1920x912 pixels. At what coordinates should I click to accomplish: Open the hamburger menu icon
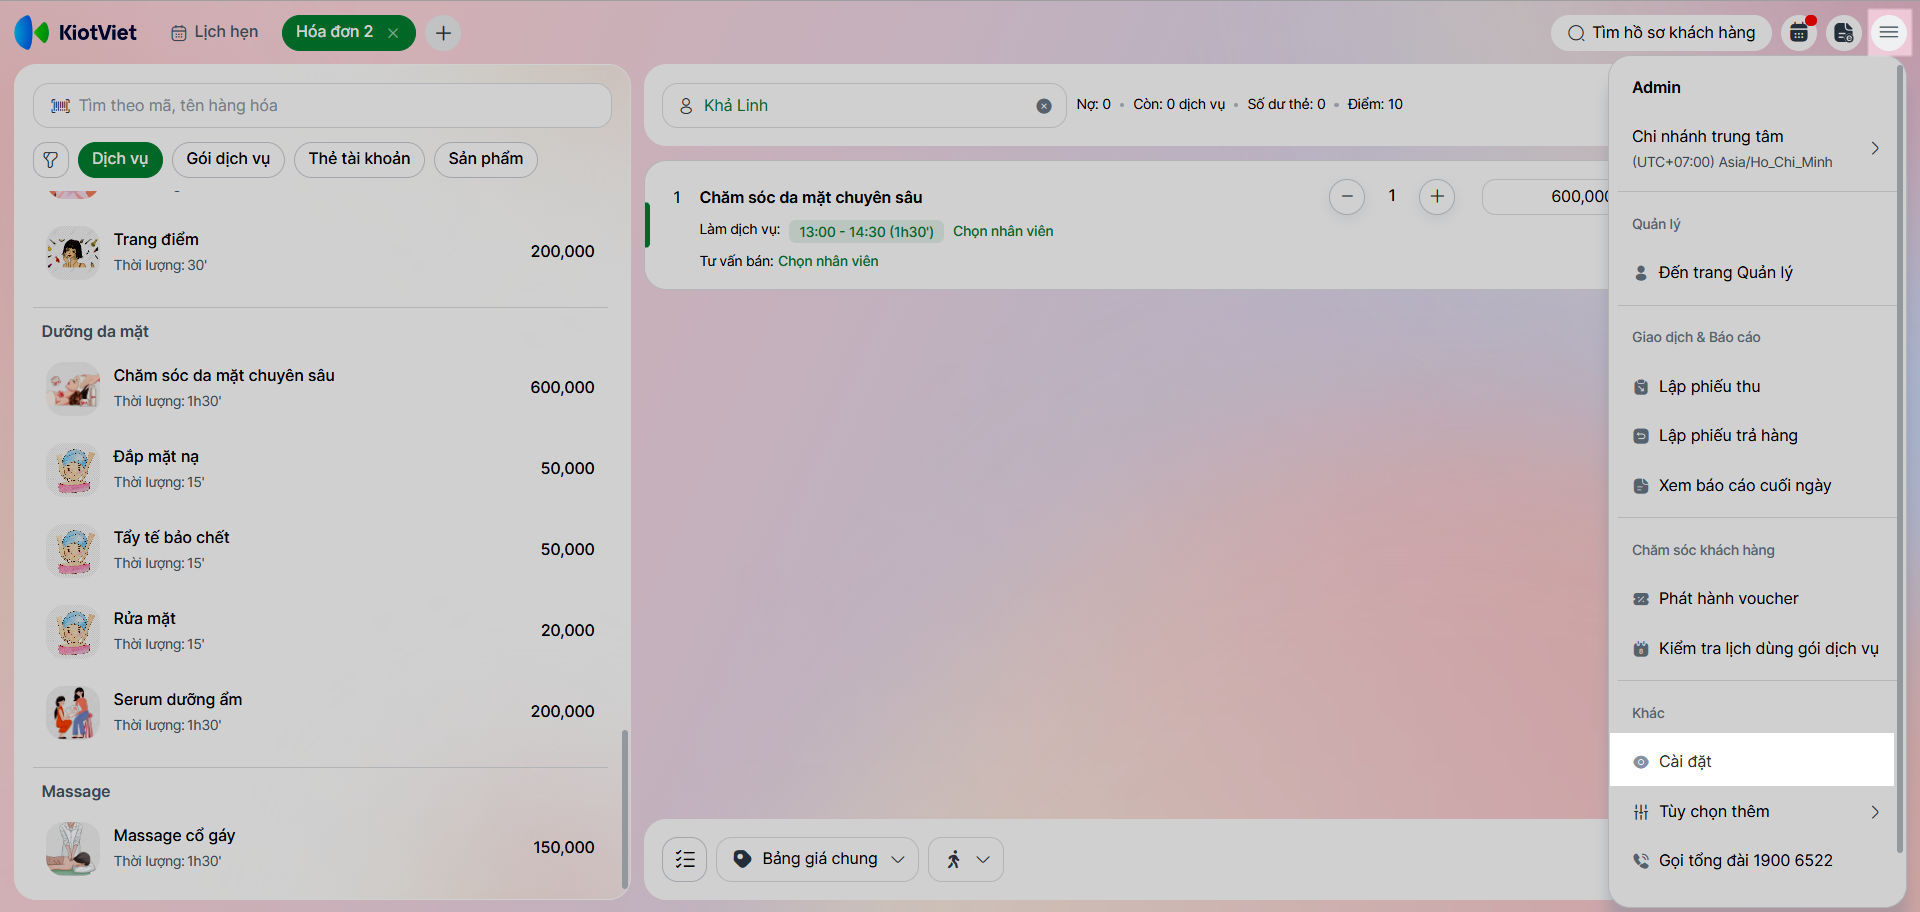(1888, 33)
